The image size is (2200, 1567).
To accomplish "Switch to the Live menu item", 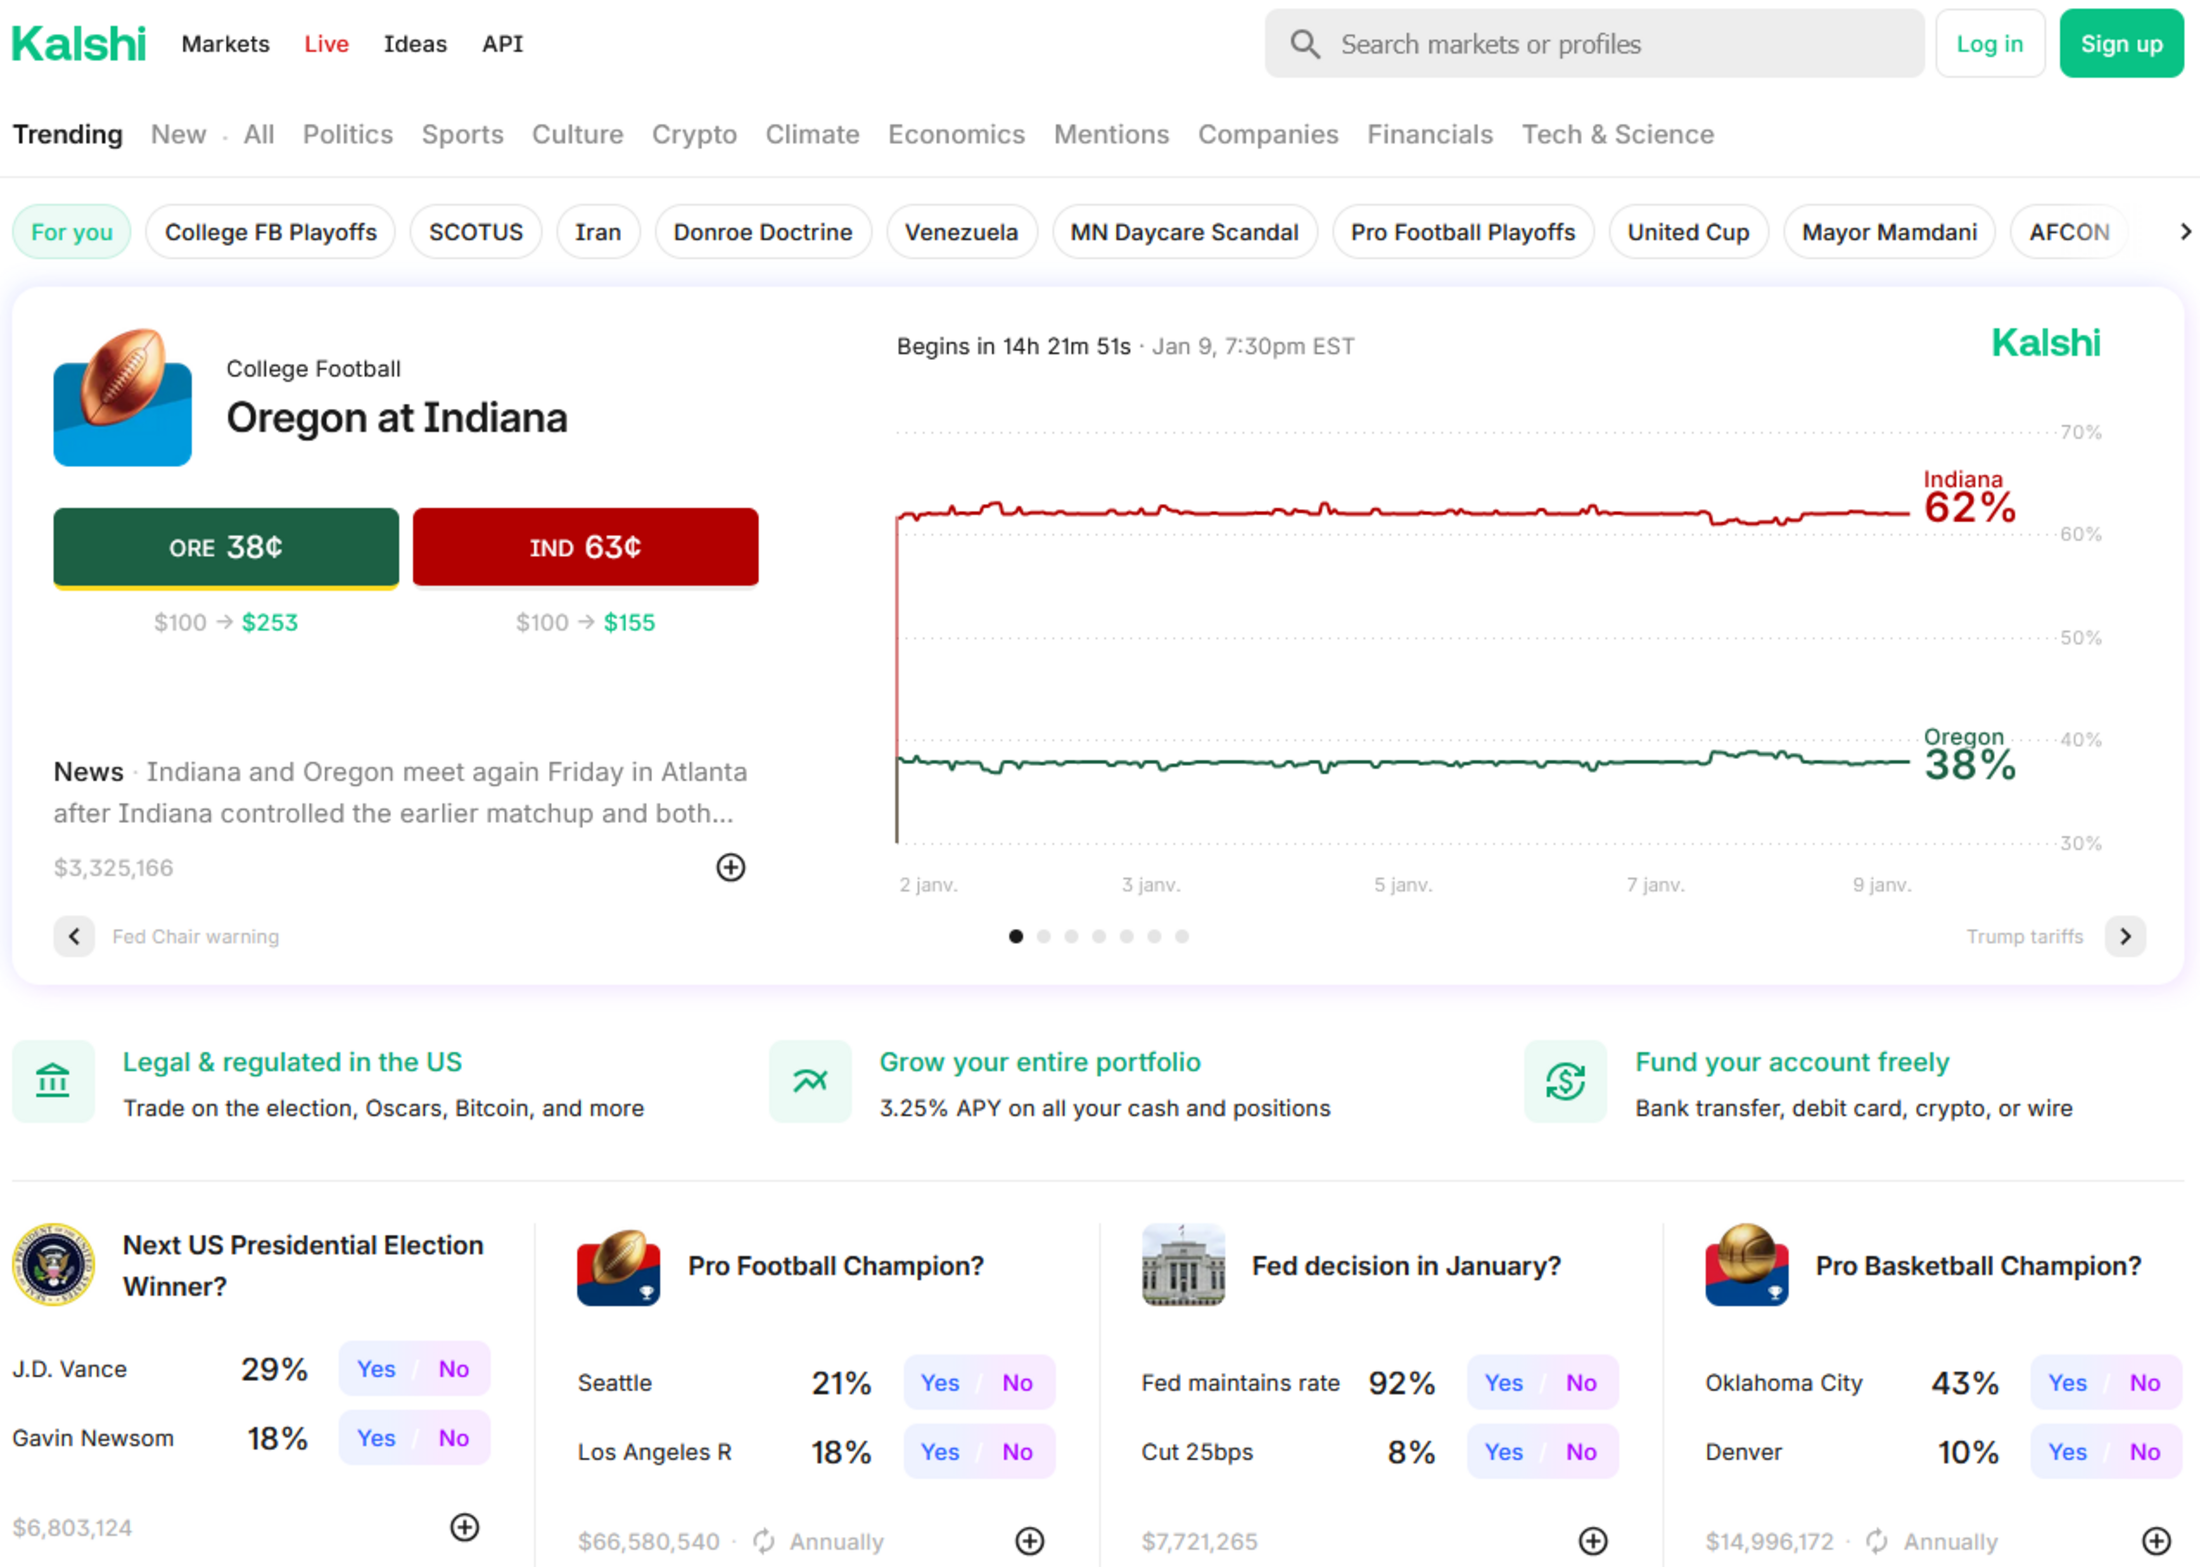I will click(326, 44).
